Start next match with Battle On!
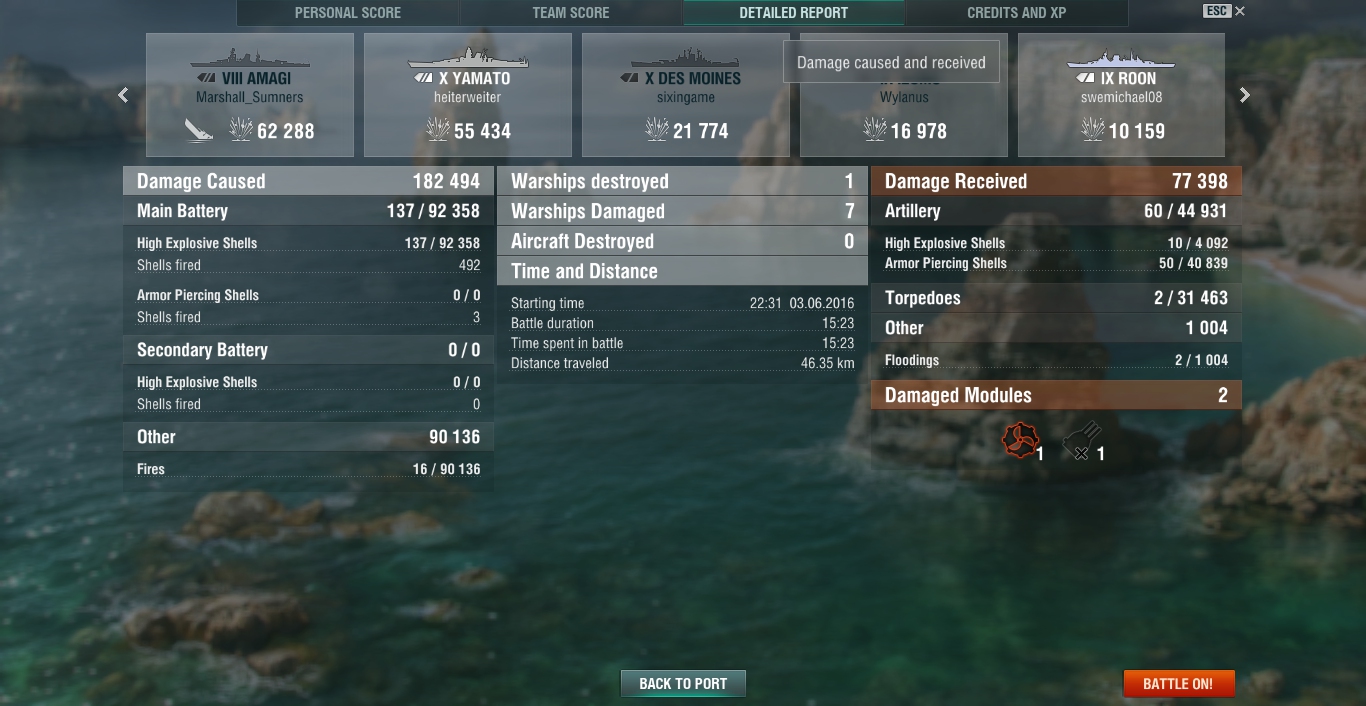Viewport: 1366px width, 706px height. pyautogui.click(x=1178, y=684)
